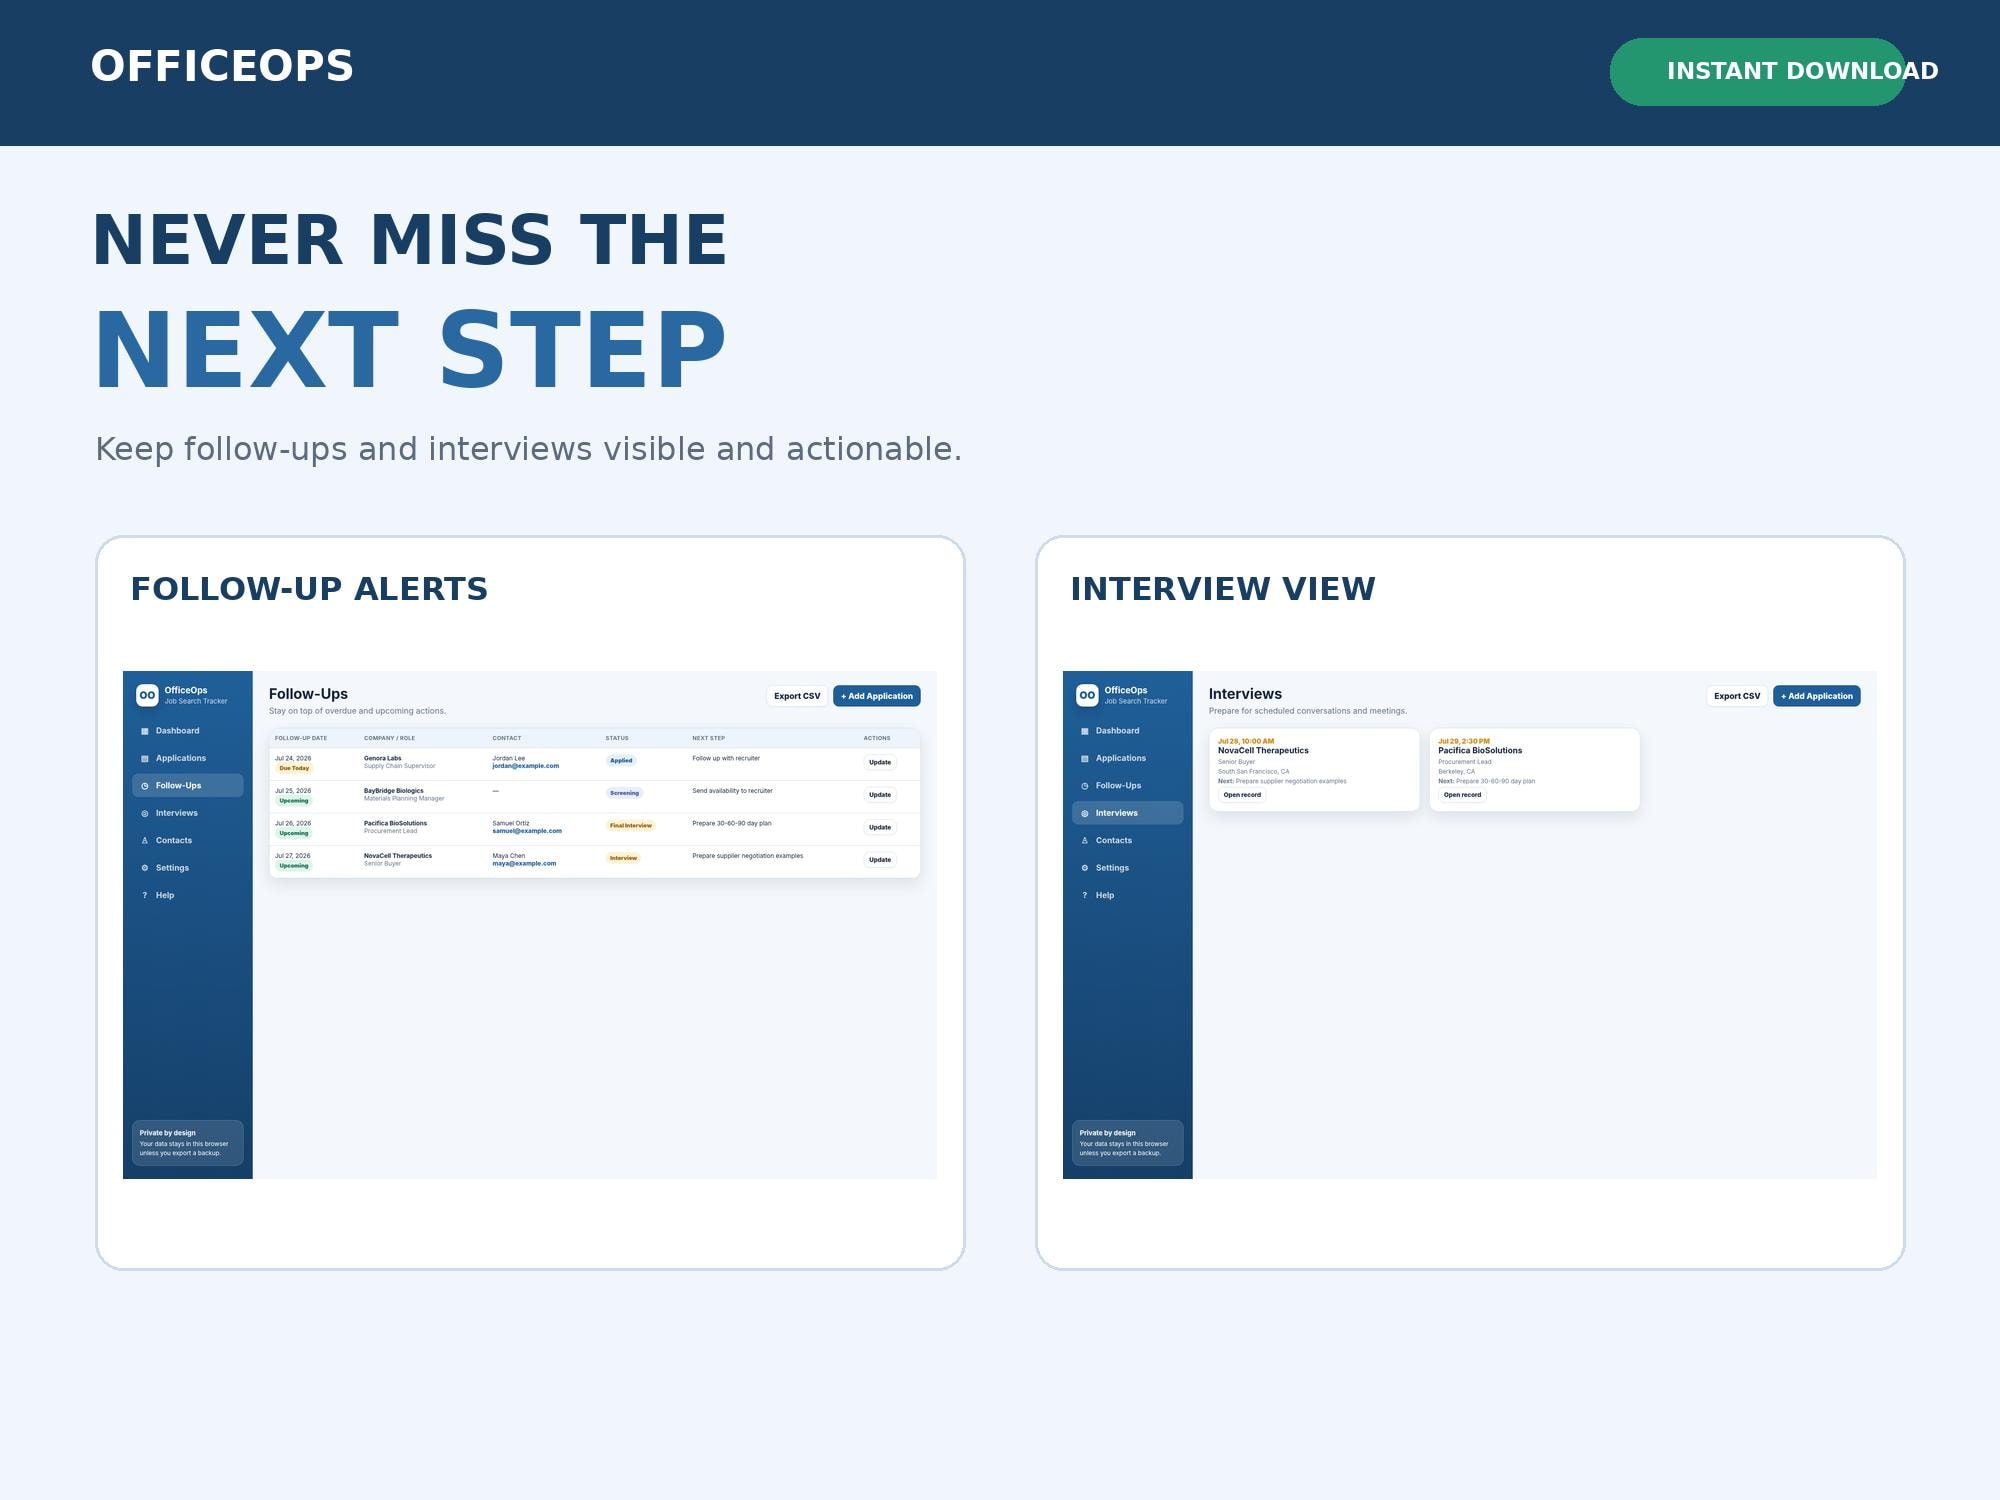Screen dimensions: 2000x1500
Task: Click maya@example.com email link
Action: [524, 863]
